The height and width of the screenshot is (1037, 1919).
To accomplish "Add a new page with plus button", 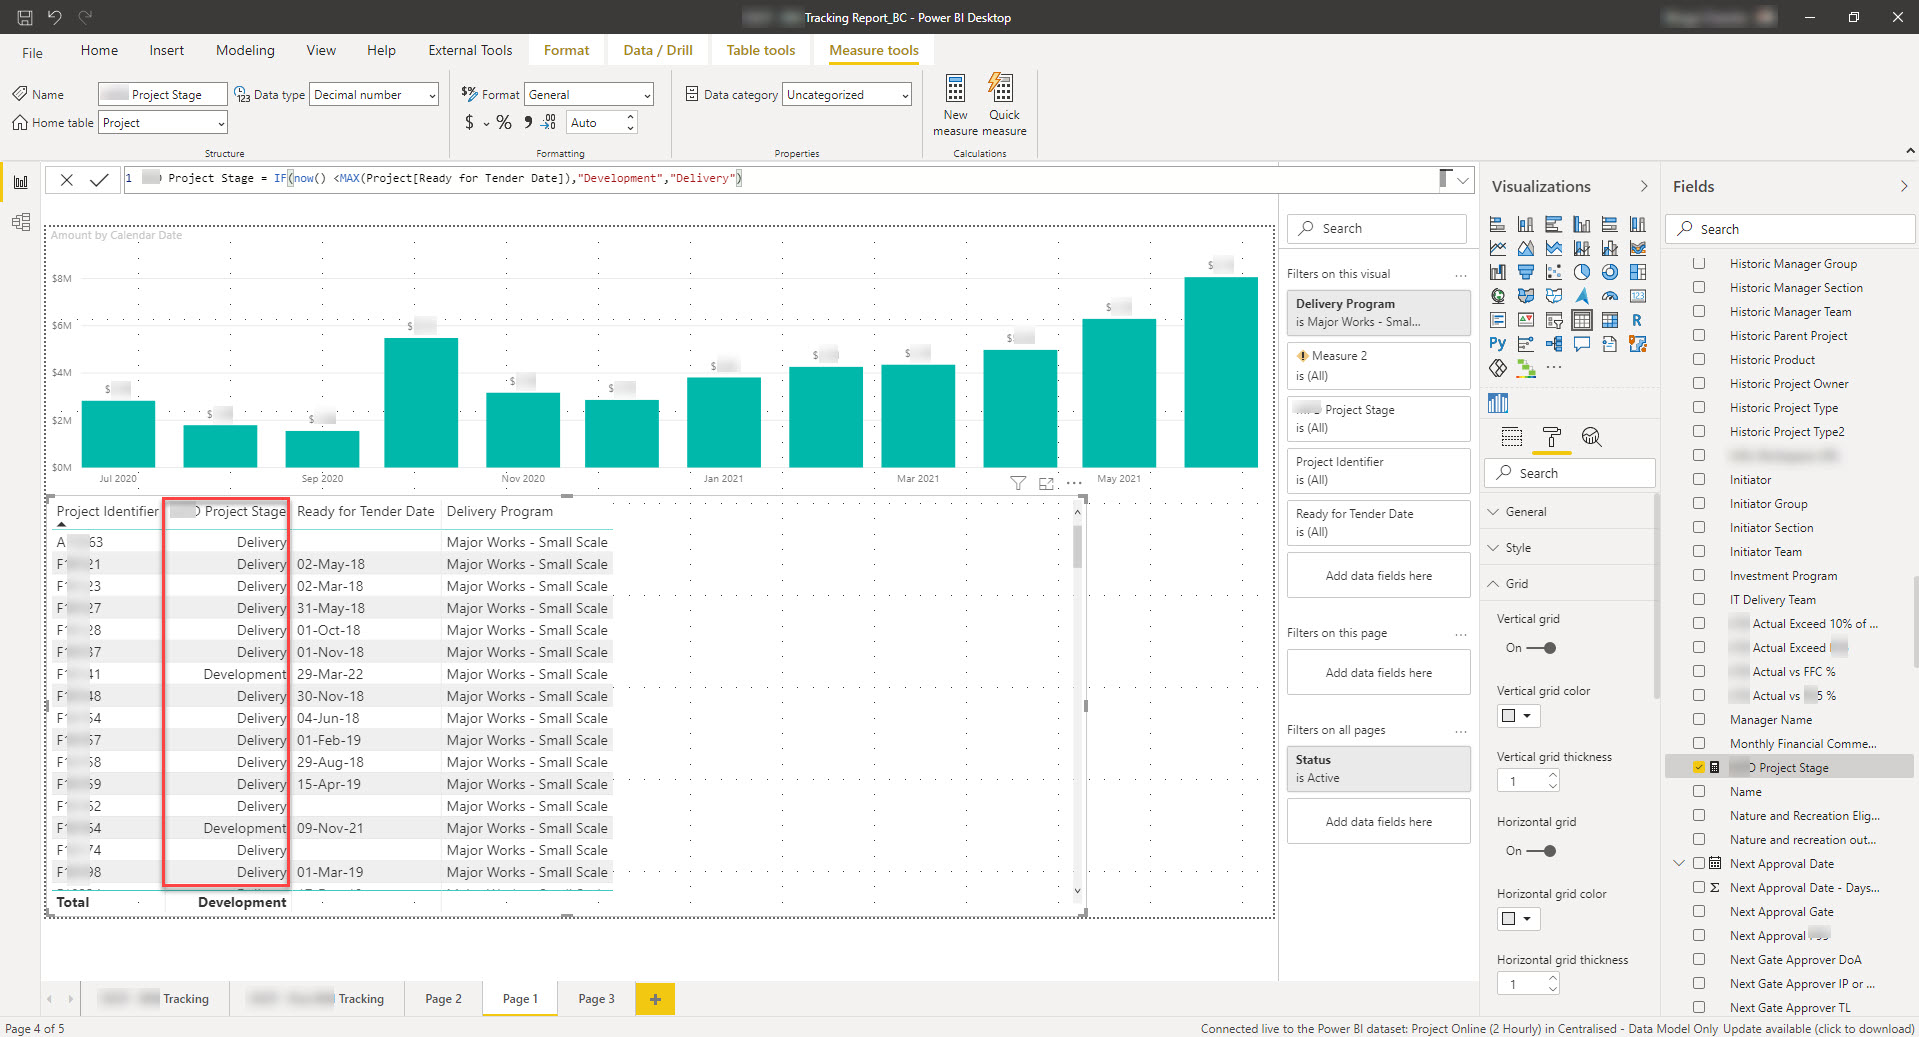I will (x=655, y=998).
